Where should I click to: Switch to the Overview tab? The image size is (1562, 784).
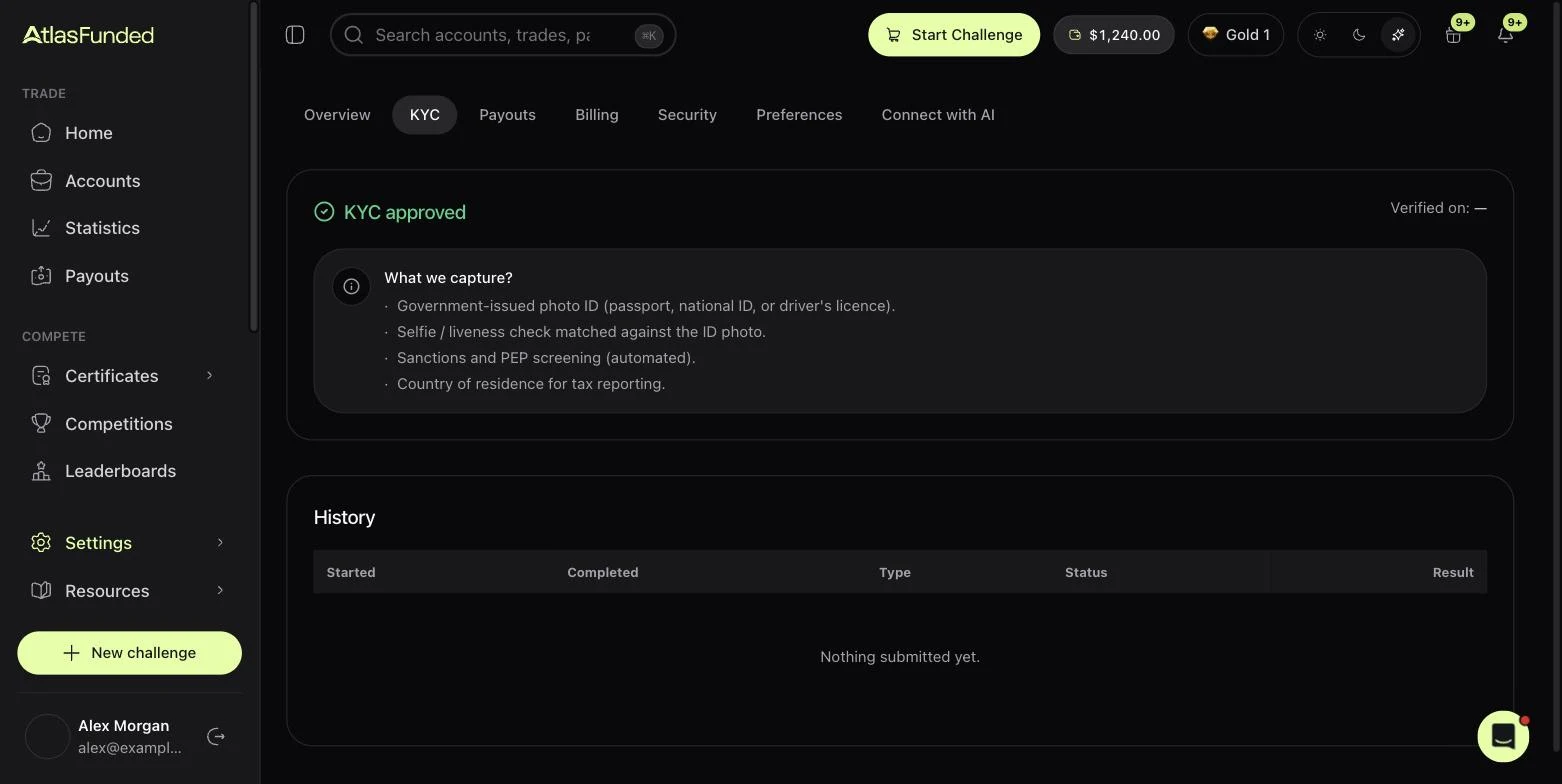click(337, 115)
